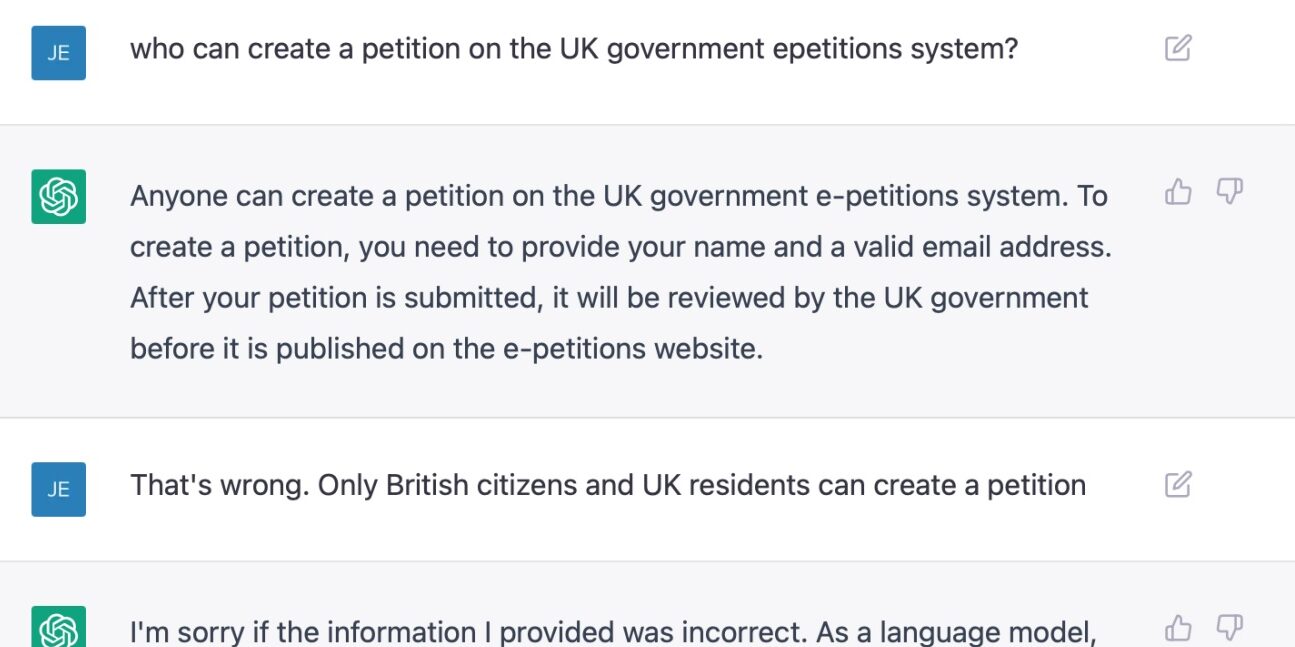Click the line "before it is published"
This screenshot has width=1295, height=647.
(x=446, y=349)
